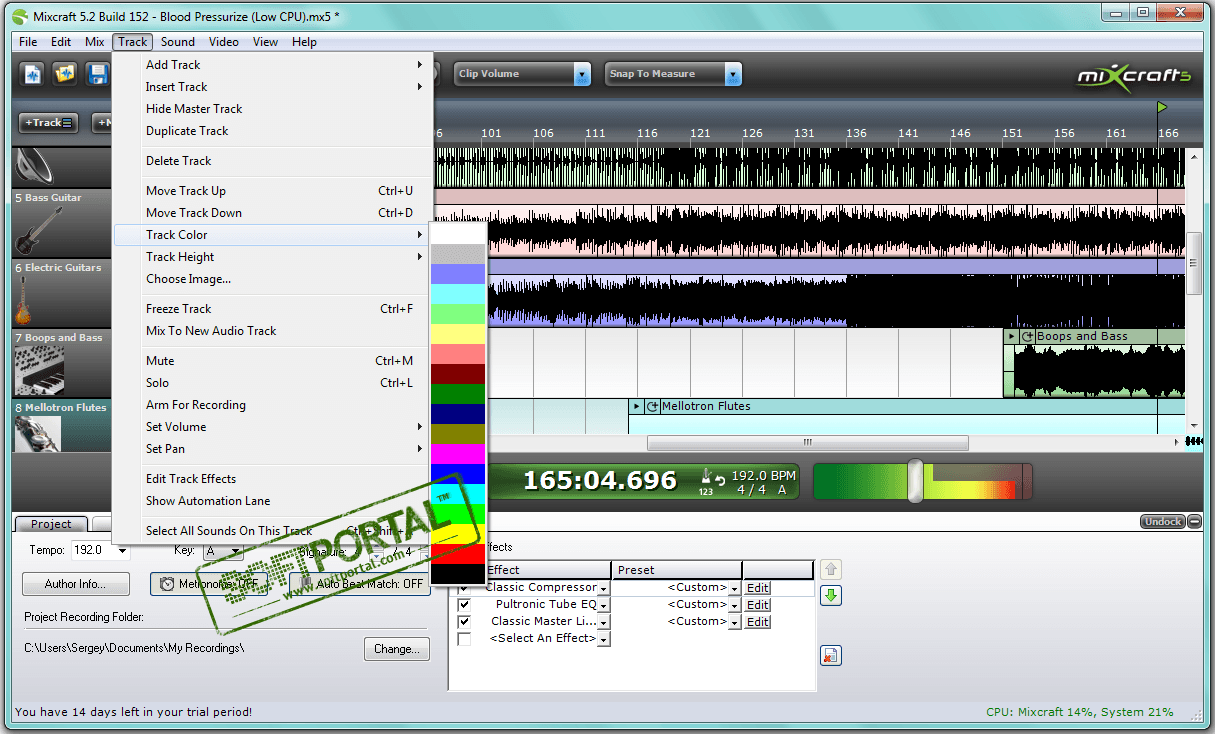Pick the dark red track color swatch
The height and width of the screenshot is (734, 1215).
[458, 374]
